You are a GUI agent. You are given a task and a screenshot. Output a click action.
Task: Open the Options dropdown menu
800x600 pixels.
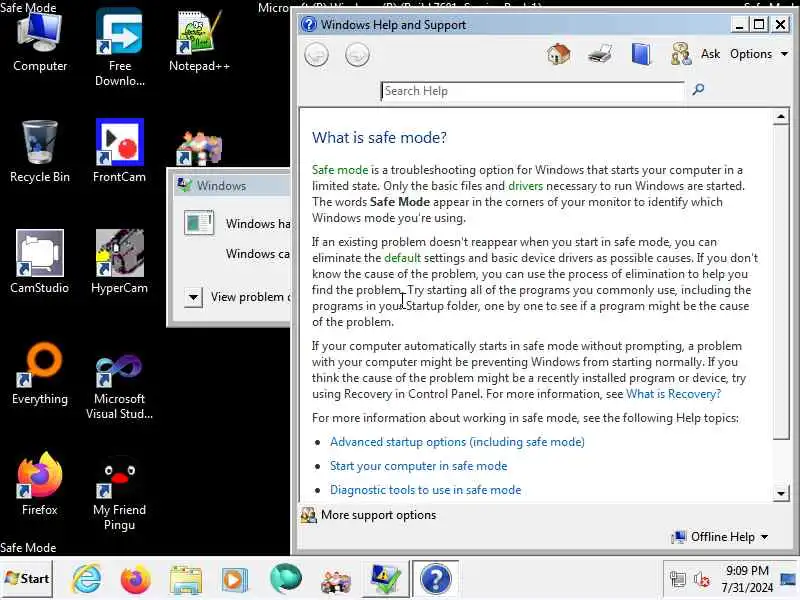[x=759, y=54]
